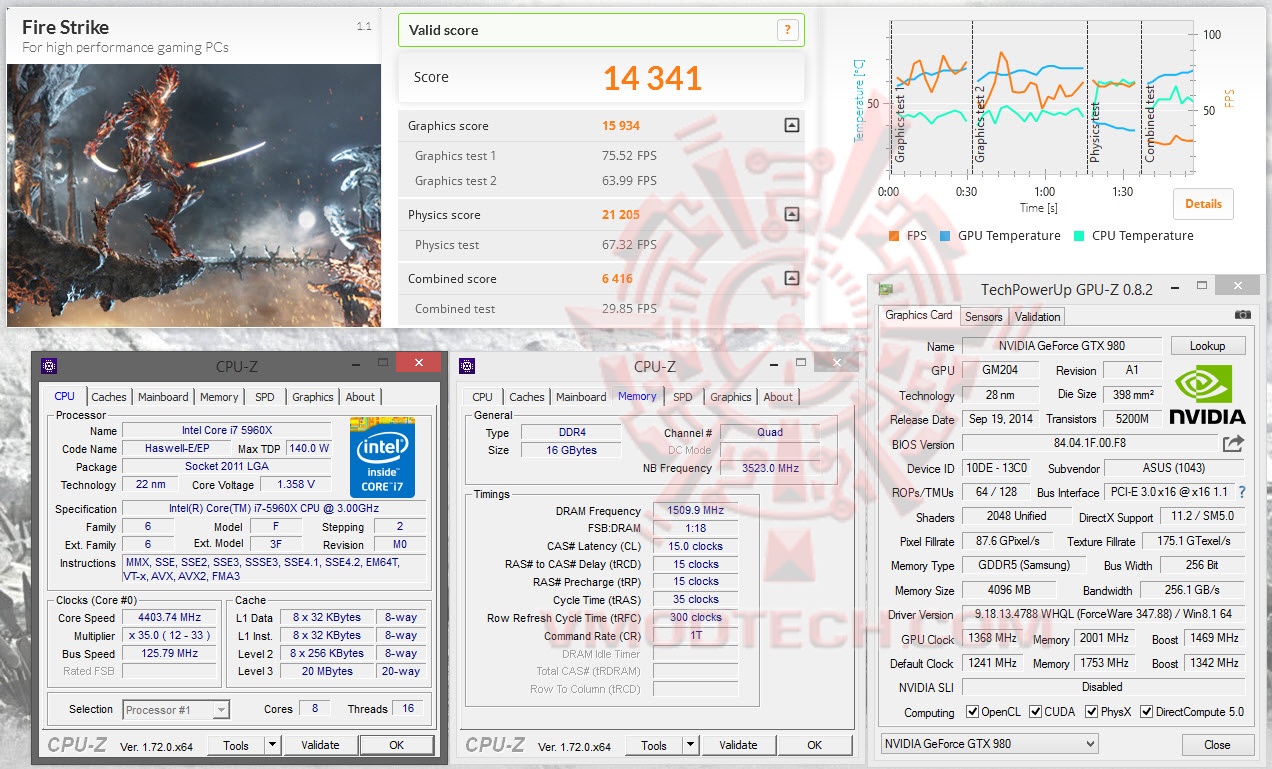Toggle the DirectCompute 5.0 checkbox
Viewport: 1272px width, 769px height.
[1146, 712]
